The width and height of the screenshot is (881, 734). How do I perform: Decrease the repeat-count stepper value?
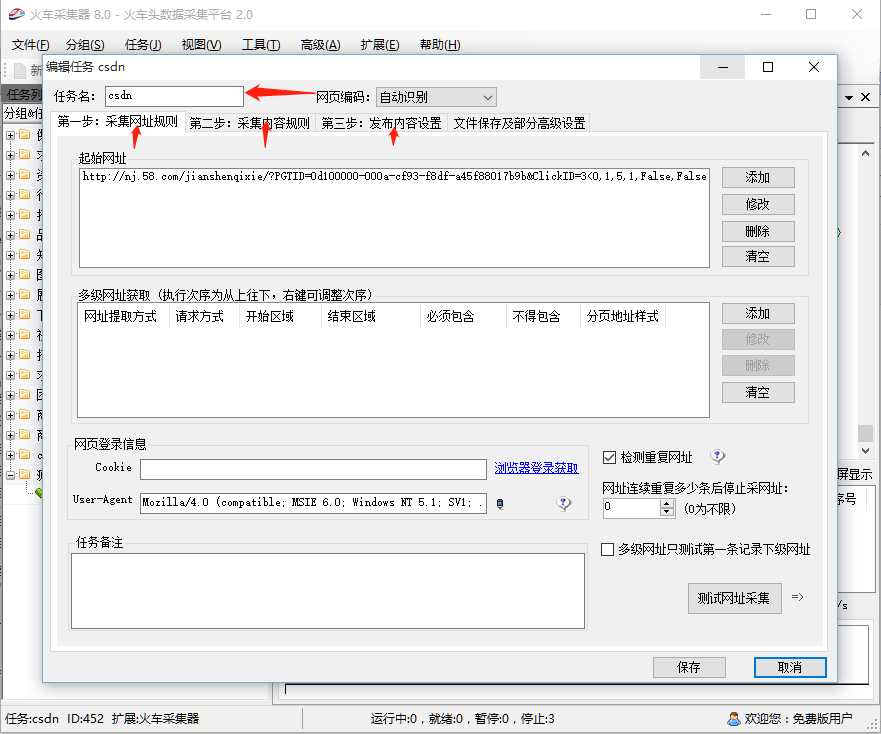tap(666, 512)
